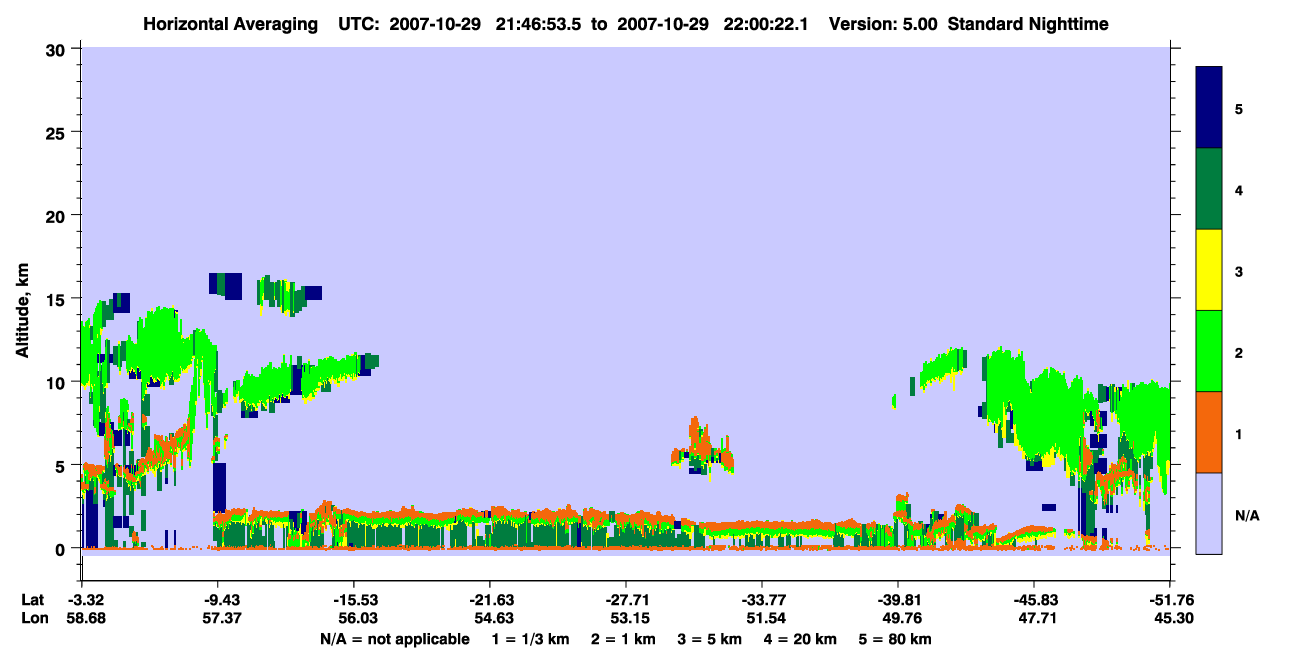Click the orange colorbar segment labeled 1
Viewport: 1300px width, 667px height.
(1209, 432)
